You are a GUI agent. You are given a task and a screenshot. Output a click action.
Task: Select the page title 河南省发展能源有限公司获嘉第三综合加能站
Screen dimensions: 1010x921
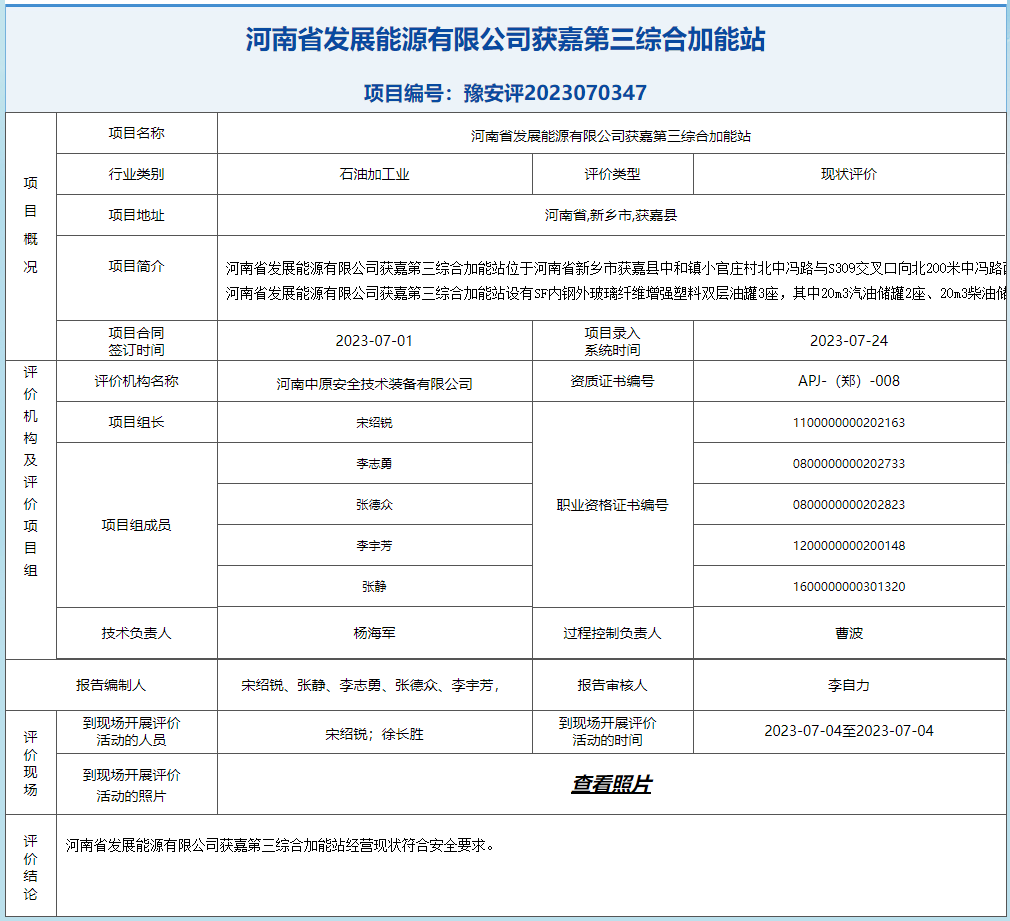[506, 39]
